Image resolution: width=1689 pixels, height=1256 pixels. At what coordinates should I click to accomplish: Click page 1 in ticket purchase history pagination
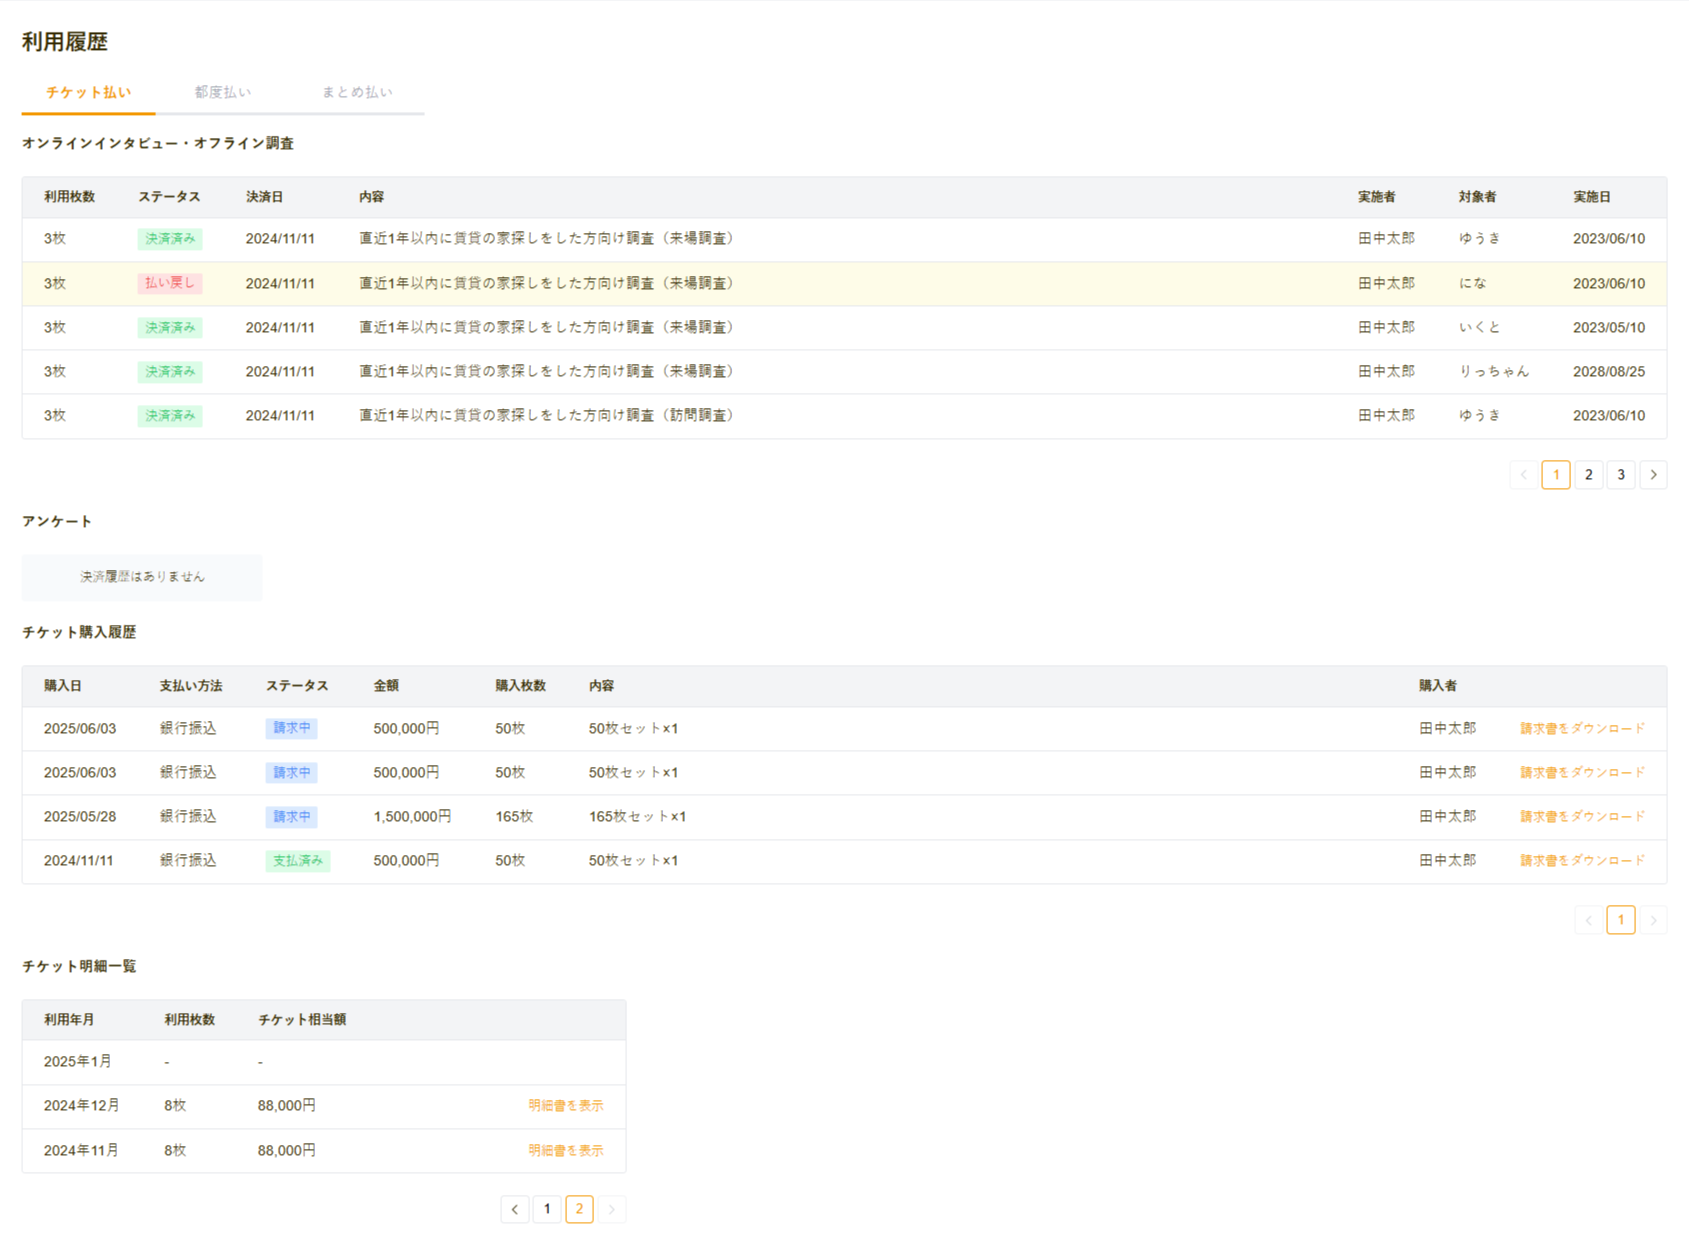click(1620, 920)
